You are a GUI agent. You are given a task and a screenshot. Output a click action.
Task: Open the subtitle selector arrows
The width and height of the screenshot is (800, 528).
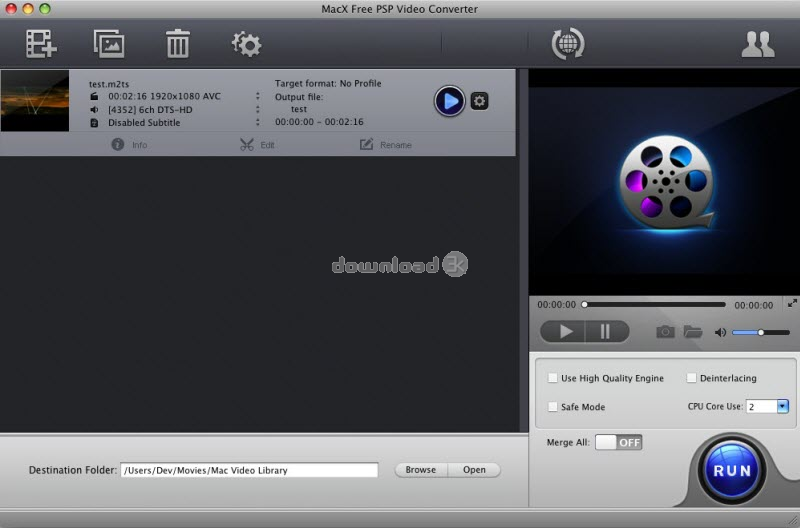(x=258, y=122)
